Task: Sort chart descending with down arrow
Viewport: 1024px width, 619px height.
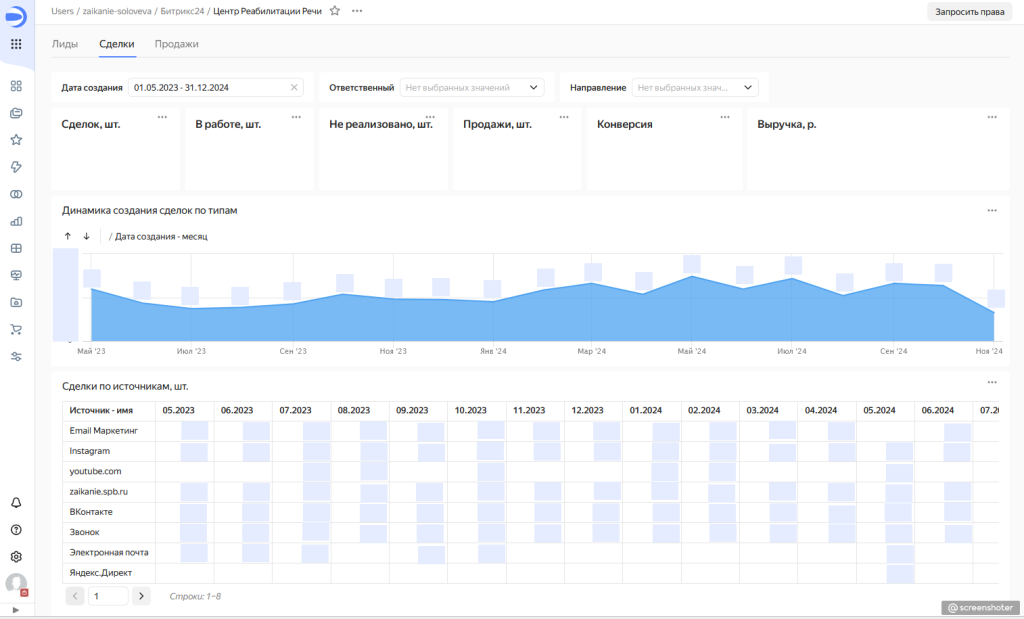Action: (87, 236)
